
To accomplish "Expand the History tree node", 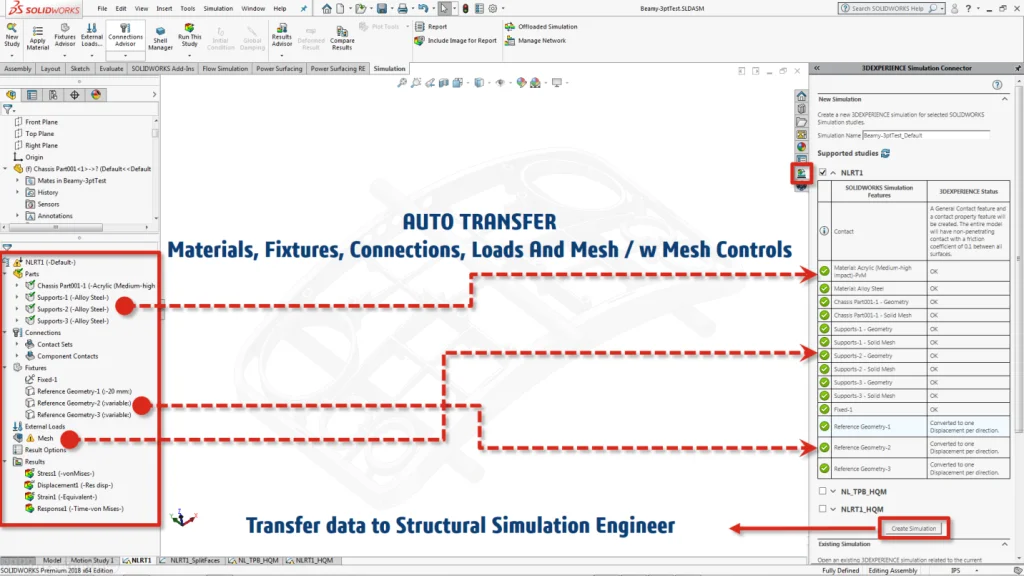I will 18,192.
